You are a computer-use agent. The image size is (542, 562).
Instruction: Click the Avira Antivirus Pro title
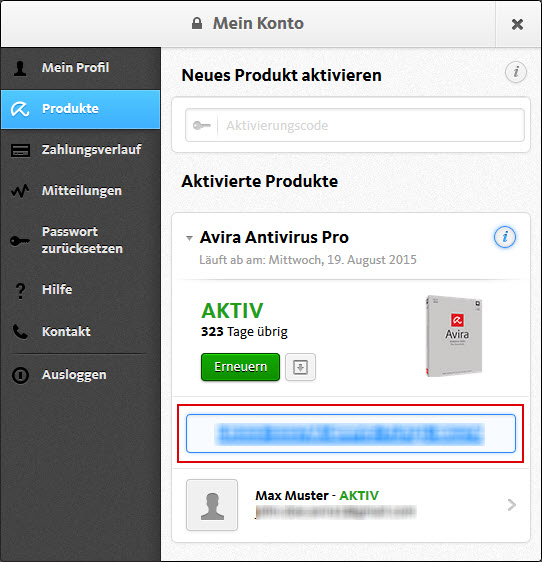[274, 237]
